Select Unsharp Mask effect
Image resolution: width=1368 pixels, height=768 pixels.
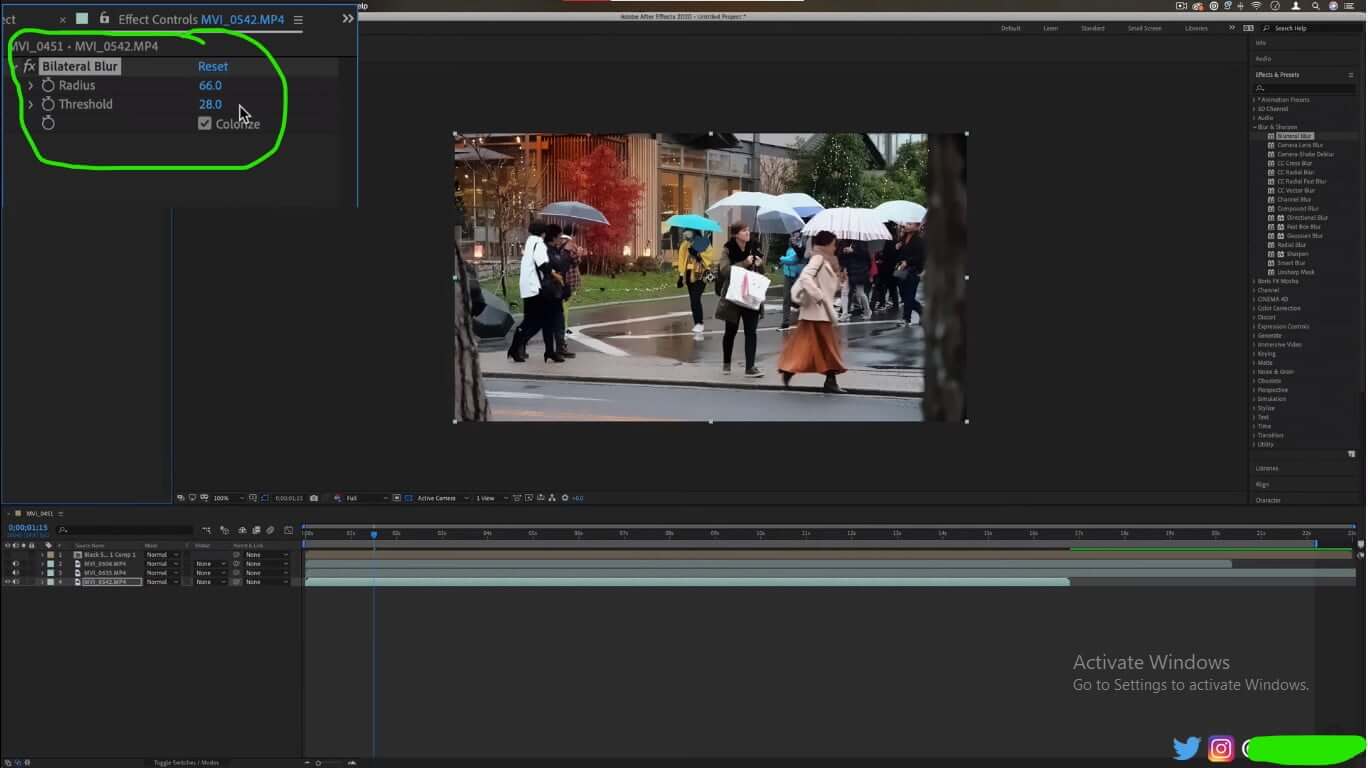coord(1296,272)
